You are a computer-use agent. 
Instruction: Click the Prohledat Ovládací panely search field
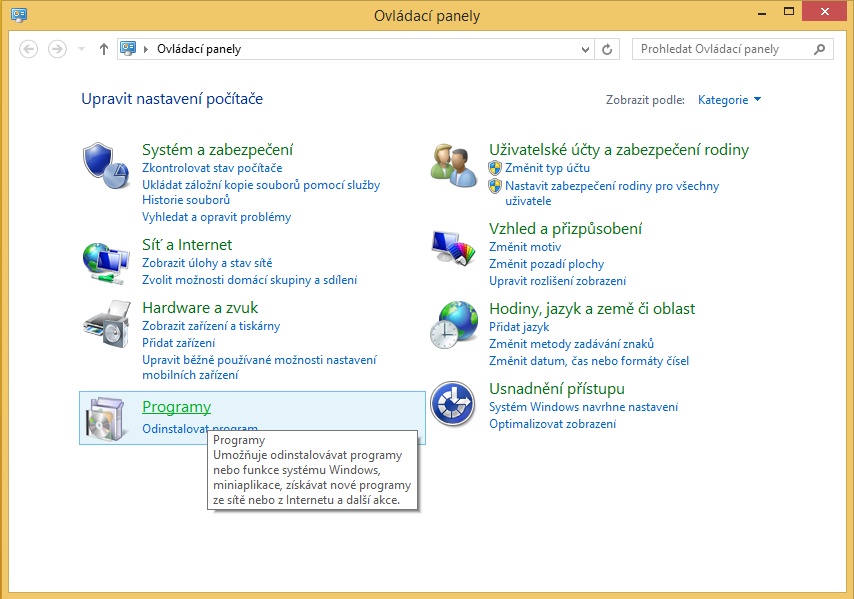click(723, 49)
